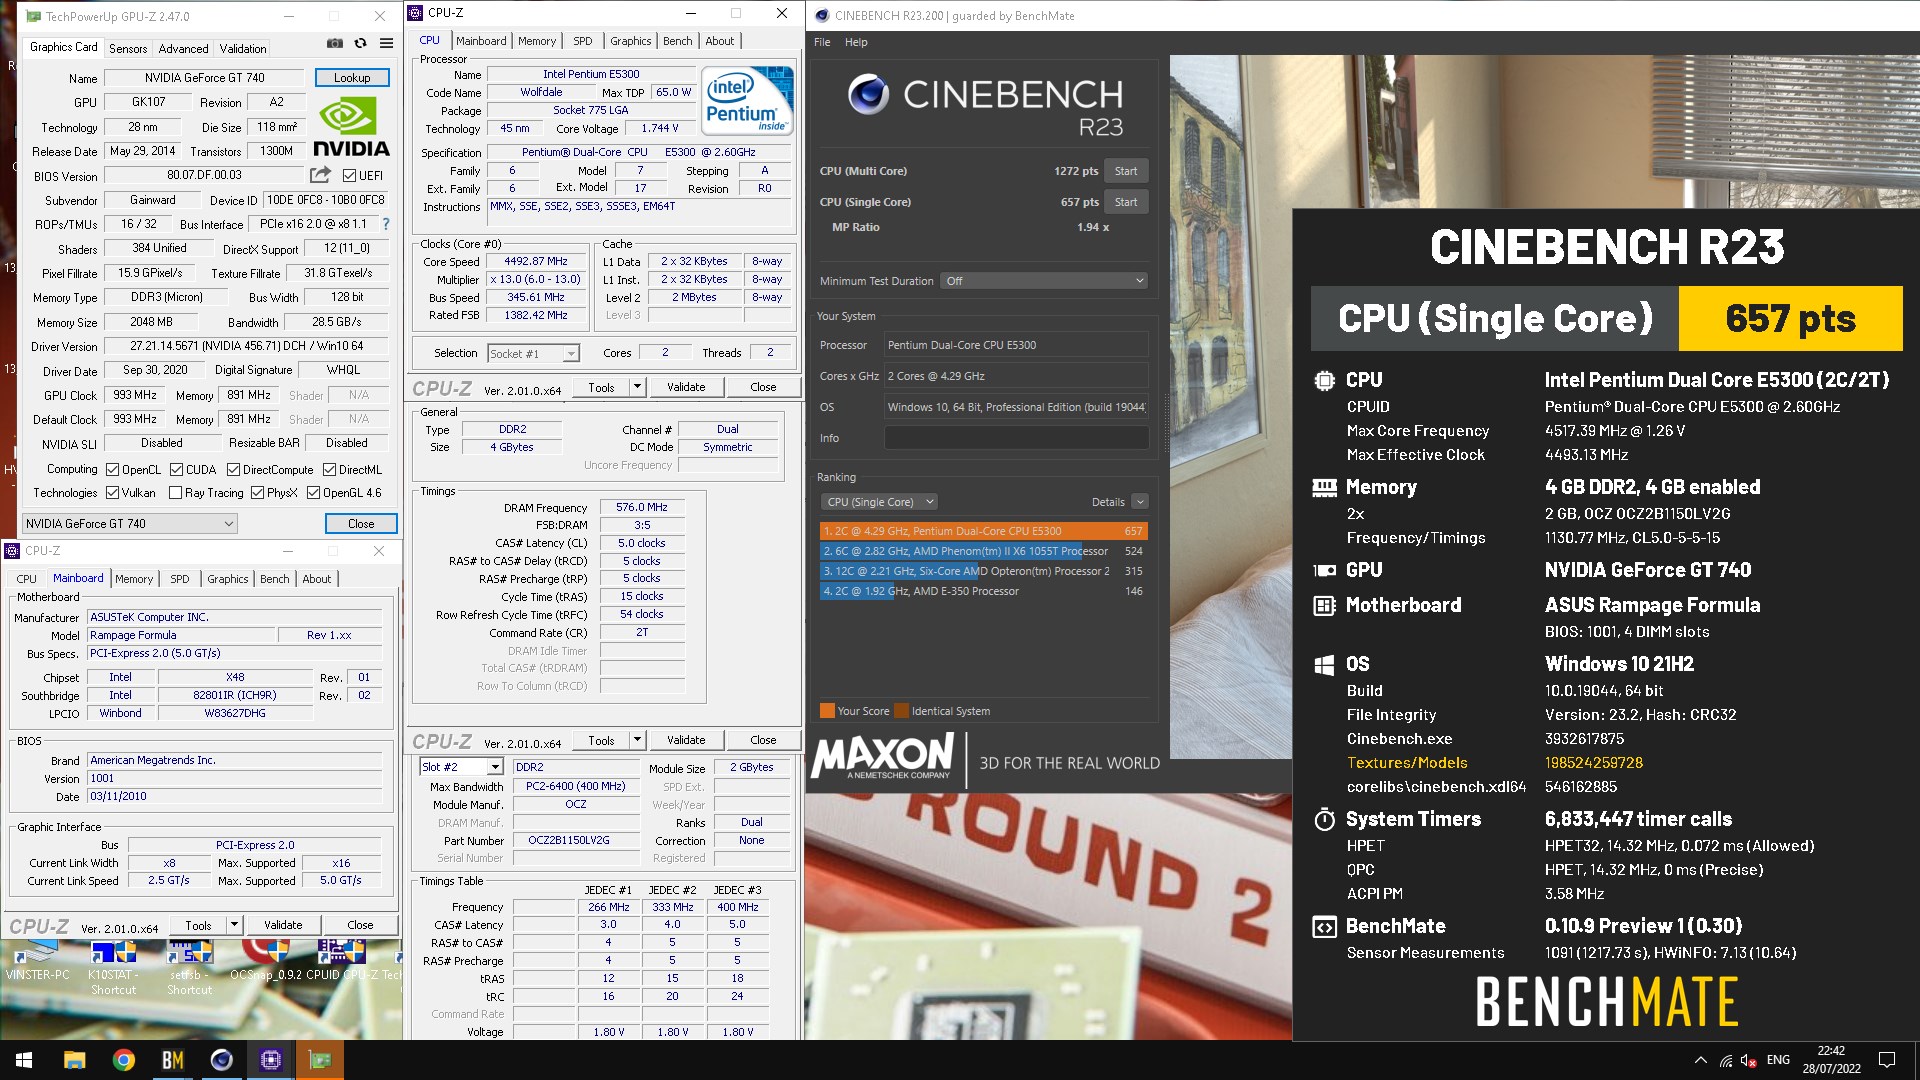Toggle the CUDA checkbox
Screen dimensions: 1920x1080
tap(176, 469)
